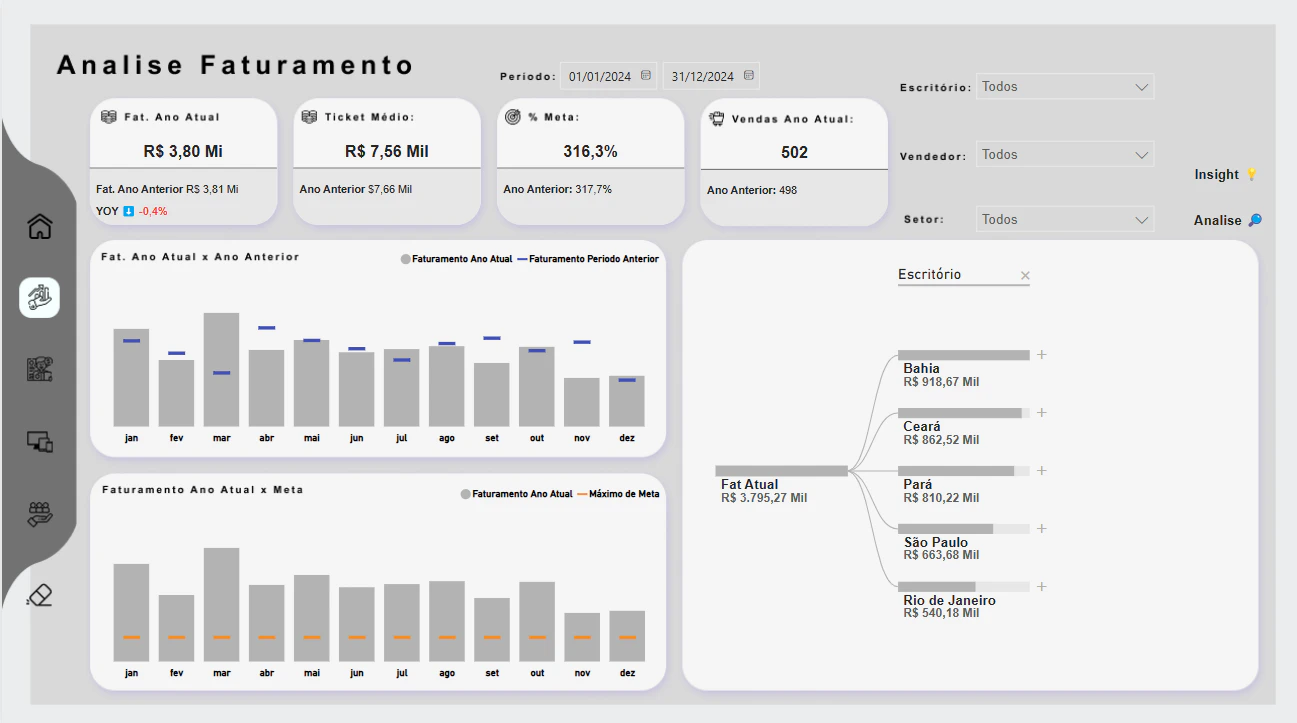Remove the Escritório level with X
Screen dimensions: 1297x723
[1025, 275]
